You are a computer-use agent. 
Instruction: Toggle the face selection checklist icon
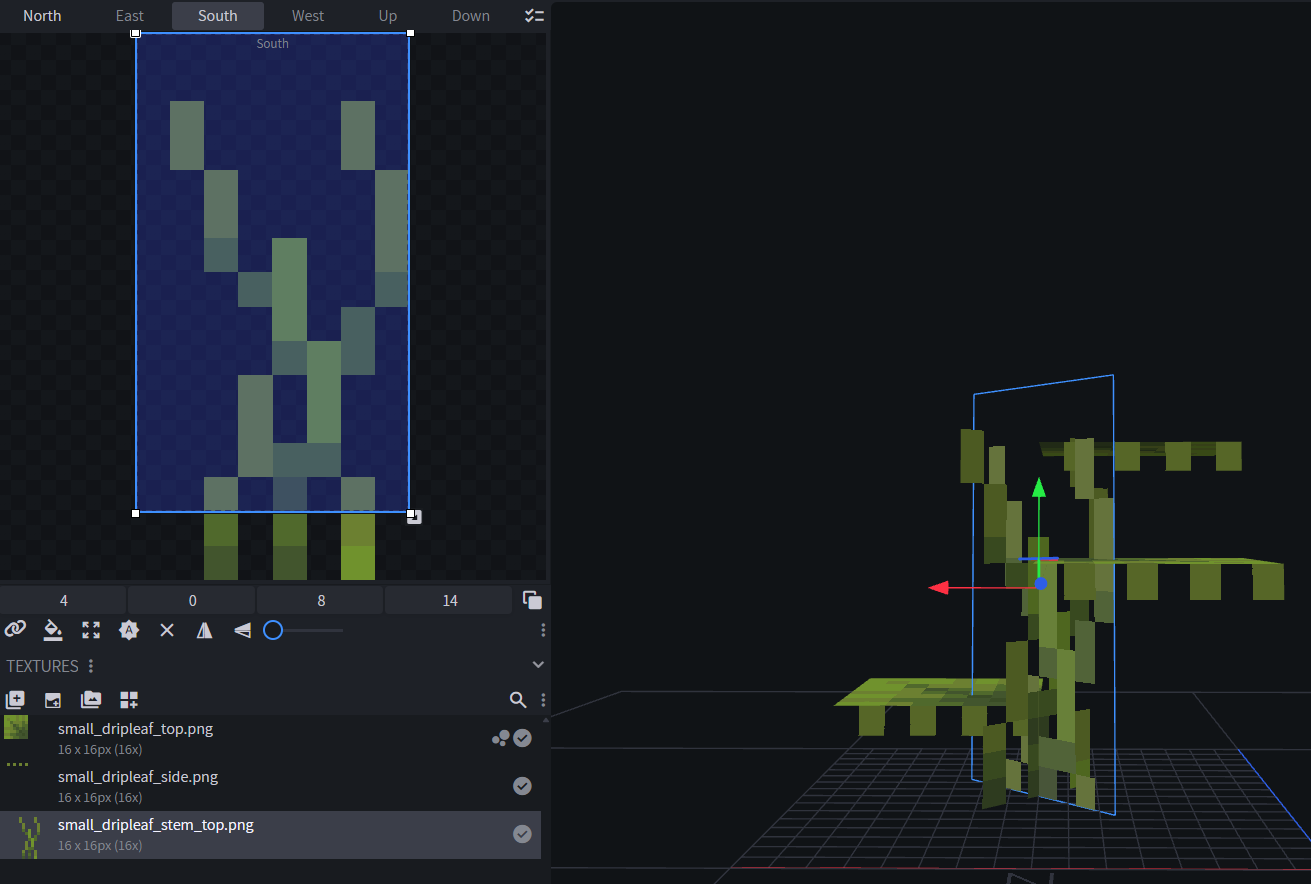click(534, 16)
